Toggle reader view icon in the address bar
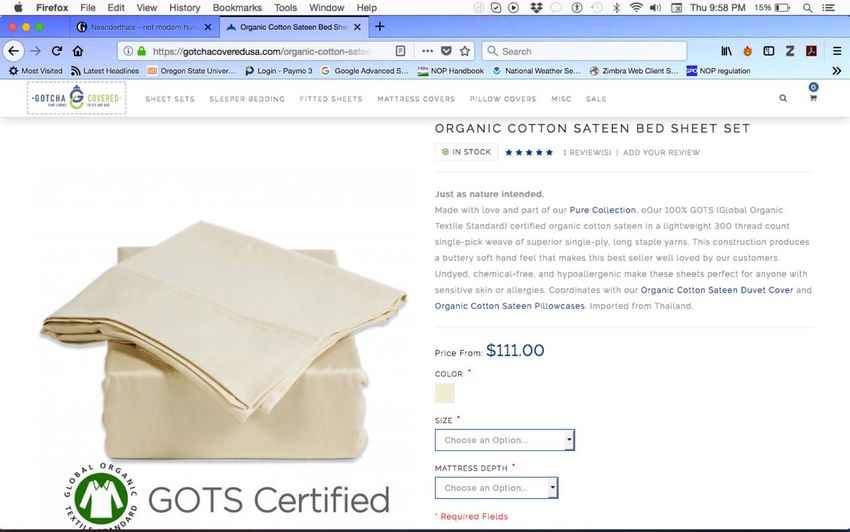Viewport: 850px width, 532px height. pos(400,51)
